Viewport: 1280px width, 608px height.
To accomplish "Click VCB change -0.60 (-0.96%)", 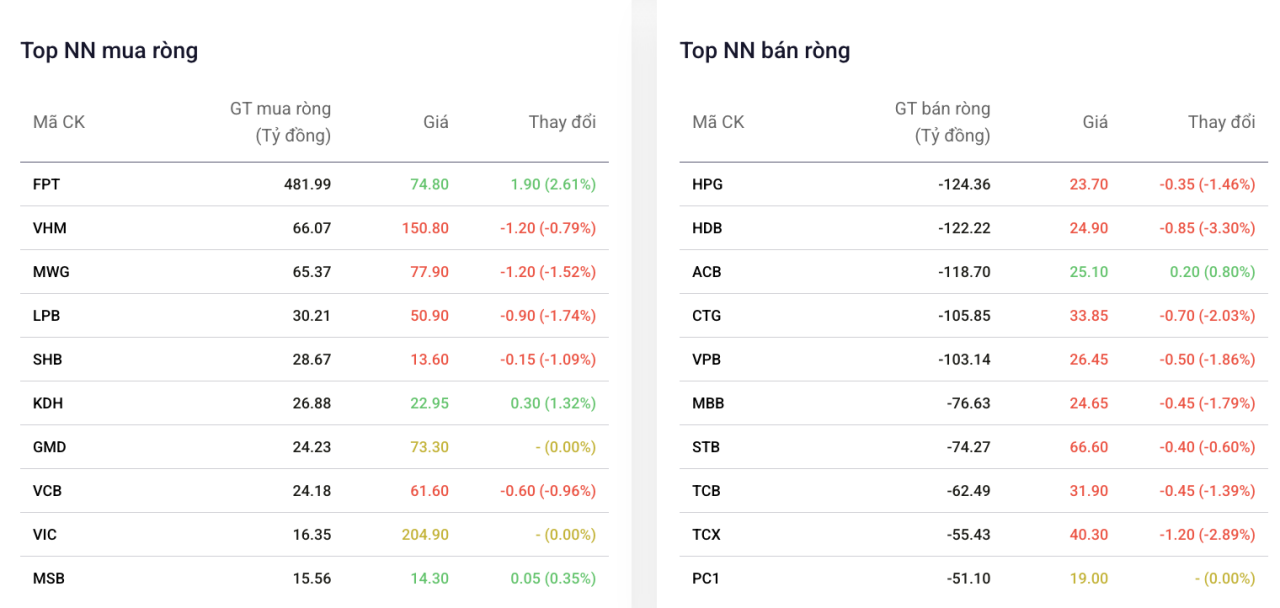I will [x=548, y=491].
